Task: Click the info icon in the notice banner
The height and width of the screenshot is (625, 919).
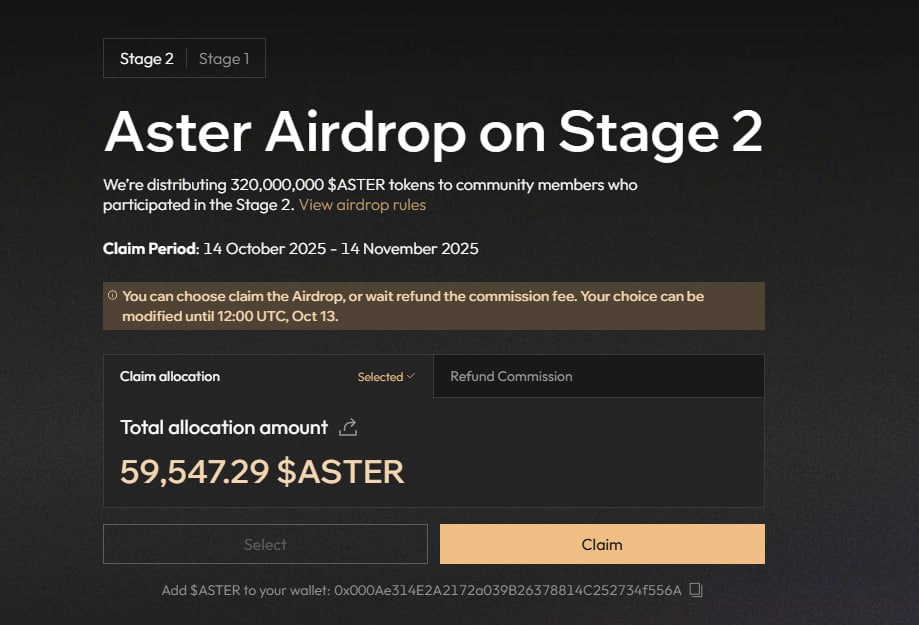Action: coord(112,296)
